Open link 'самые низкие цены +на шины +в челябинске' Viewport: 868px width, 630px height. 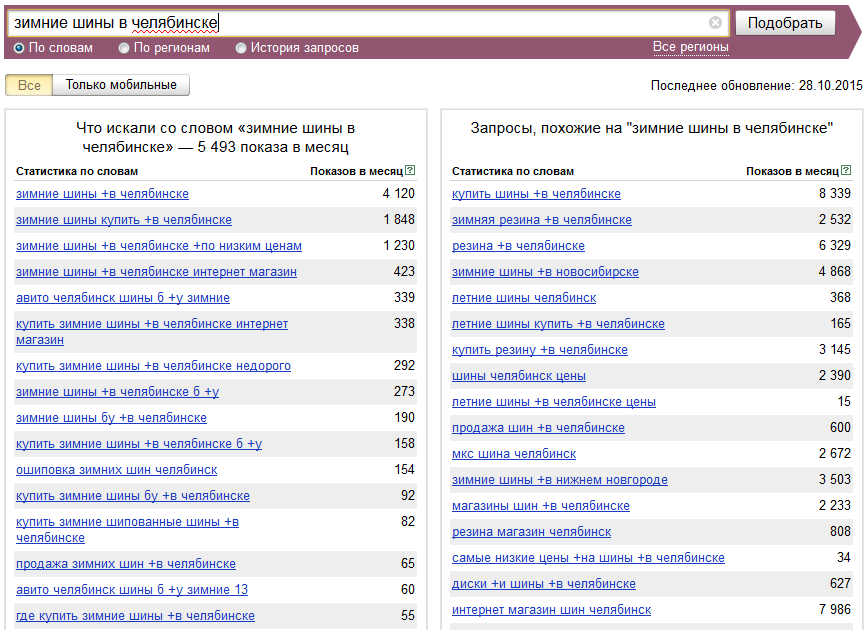(588, 558)
